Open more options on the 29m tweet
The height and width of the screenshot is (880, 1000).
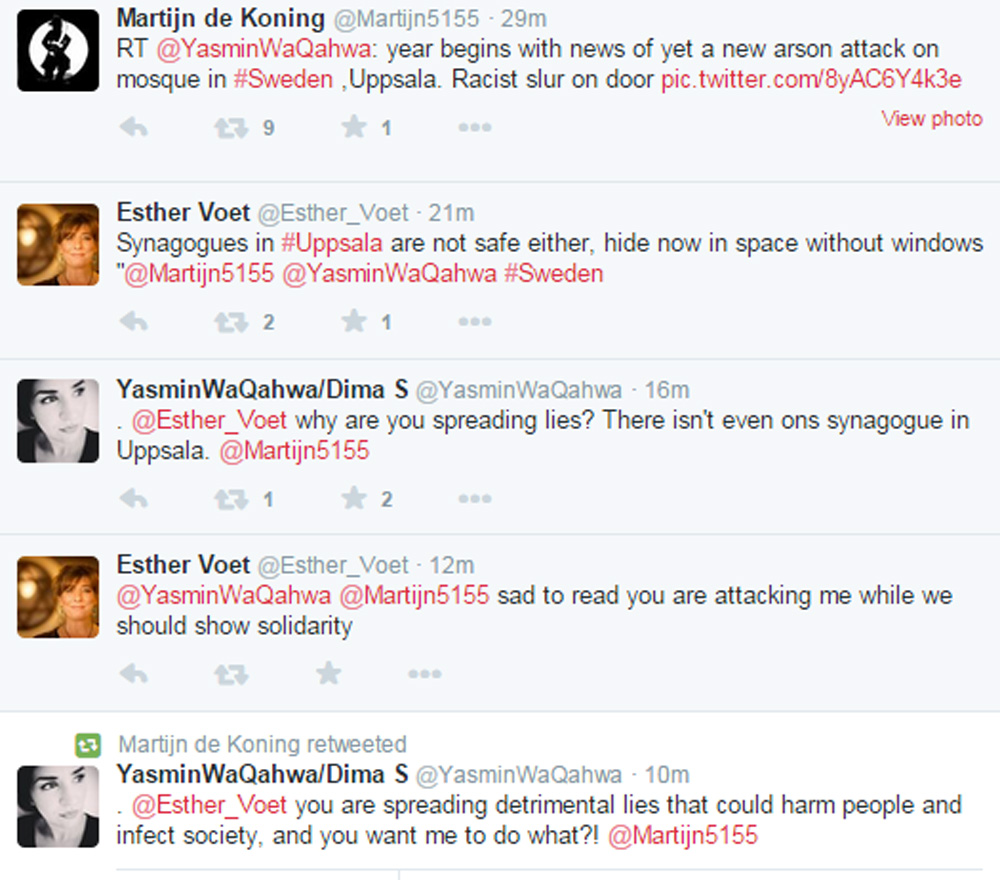click(x=474, y=128)
